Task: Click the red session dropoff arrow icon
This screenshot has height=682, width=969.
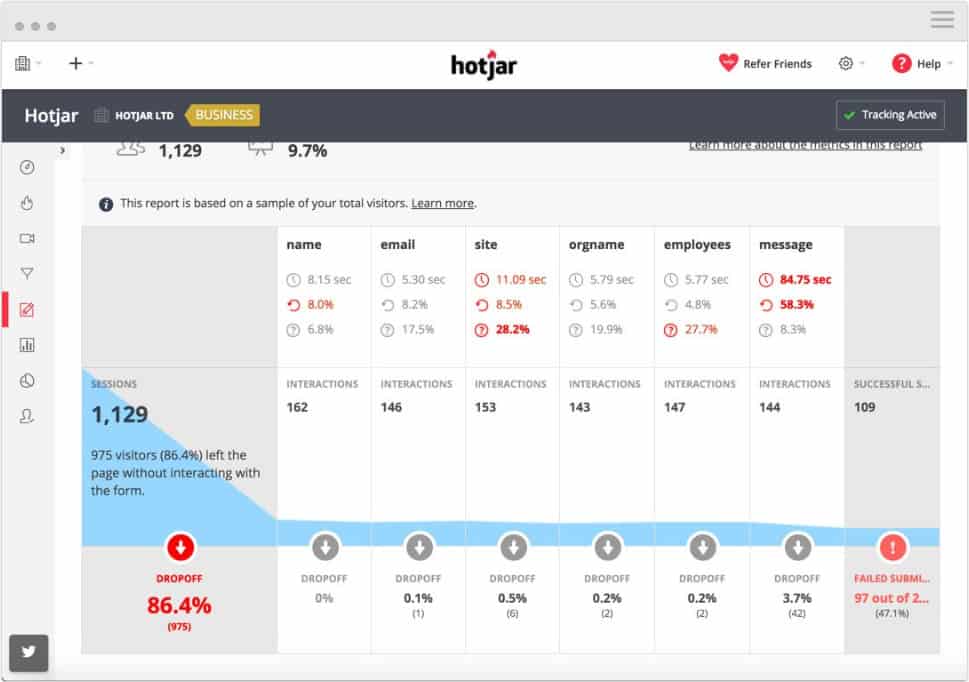Action: [x=180, y=547]
